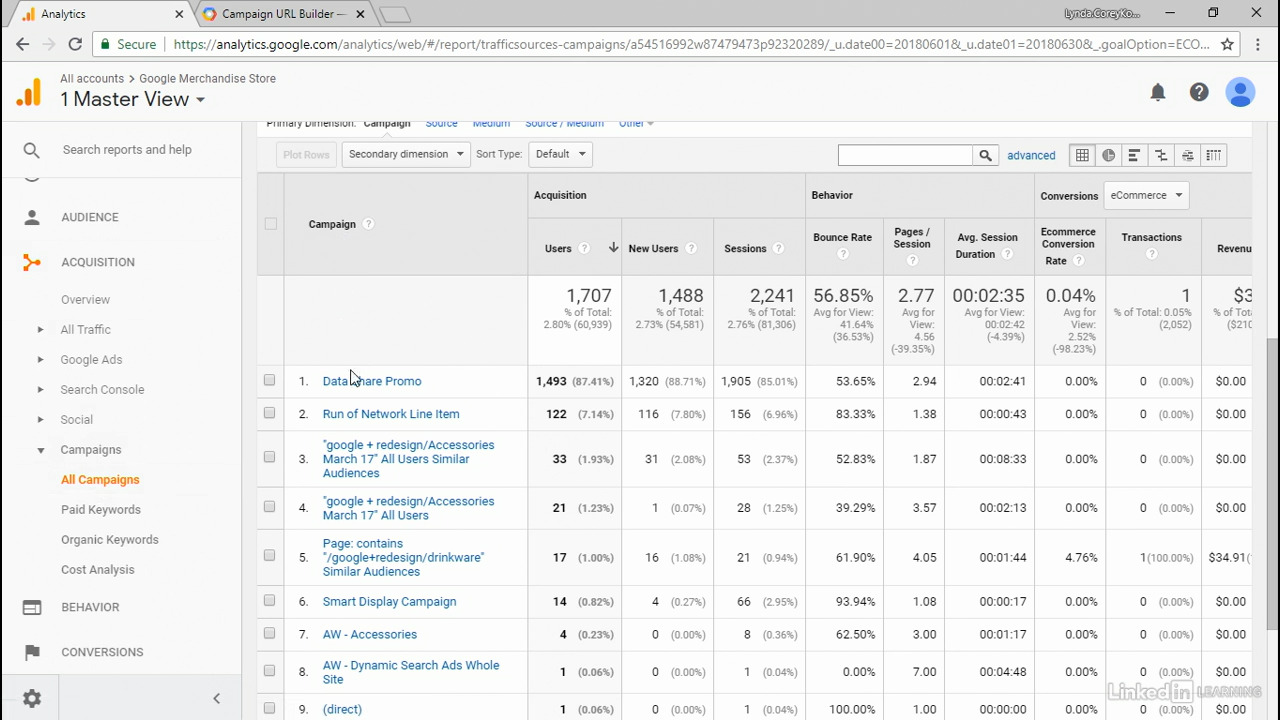Screen dimensions: 1280x720
Task: Open the 1 Master View selector
Action: (x=132, y=99)
